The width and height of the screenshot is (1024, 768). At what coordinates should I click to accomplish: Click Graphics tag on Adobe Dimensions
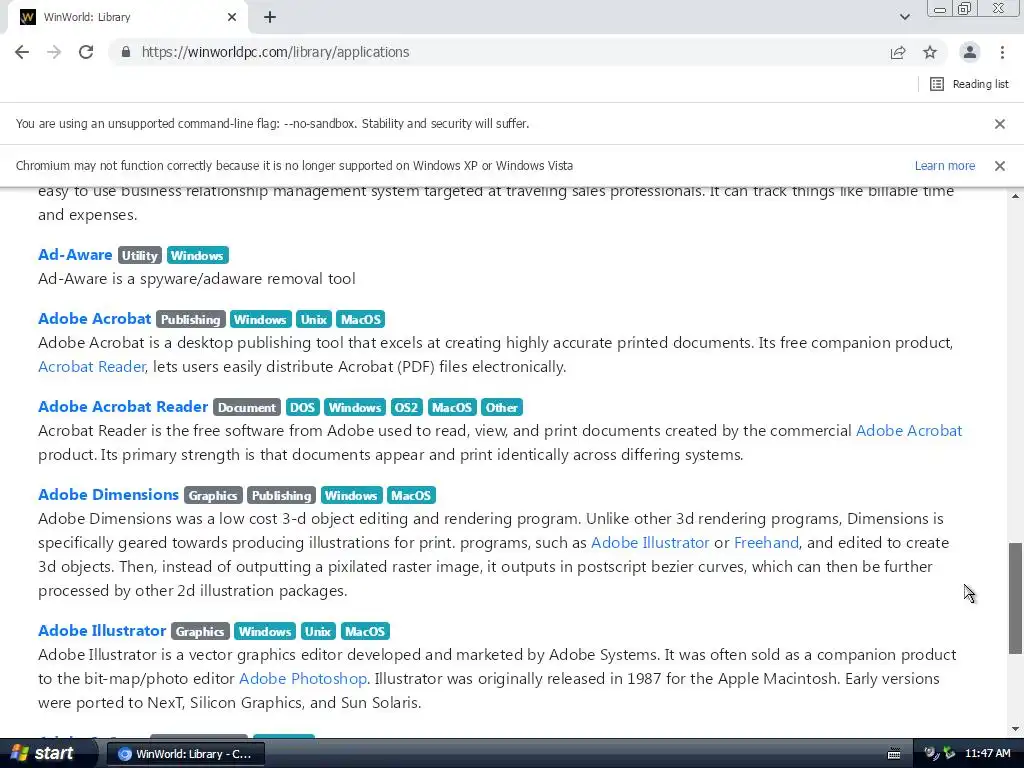tap(213, 496)
